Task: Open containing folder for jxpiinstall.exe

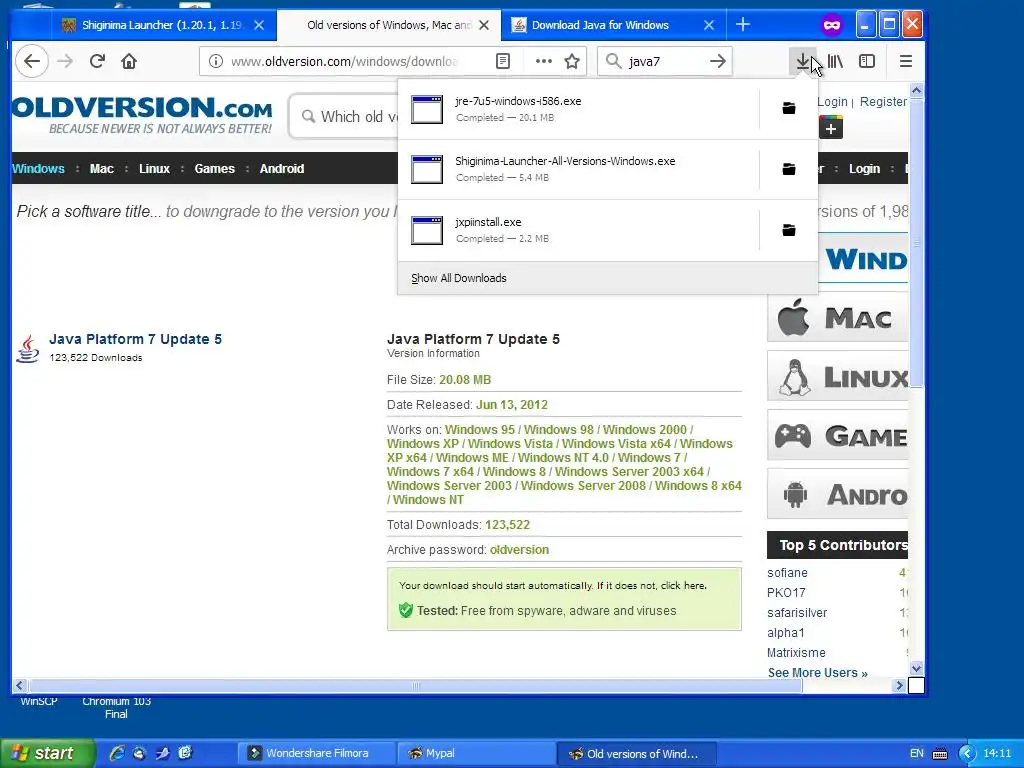Action: point(789,230)
